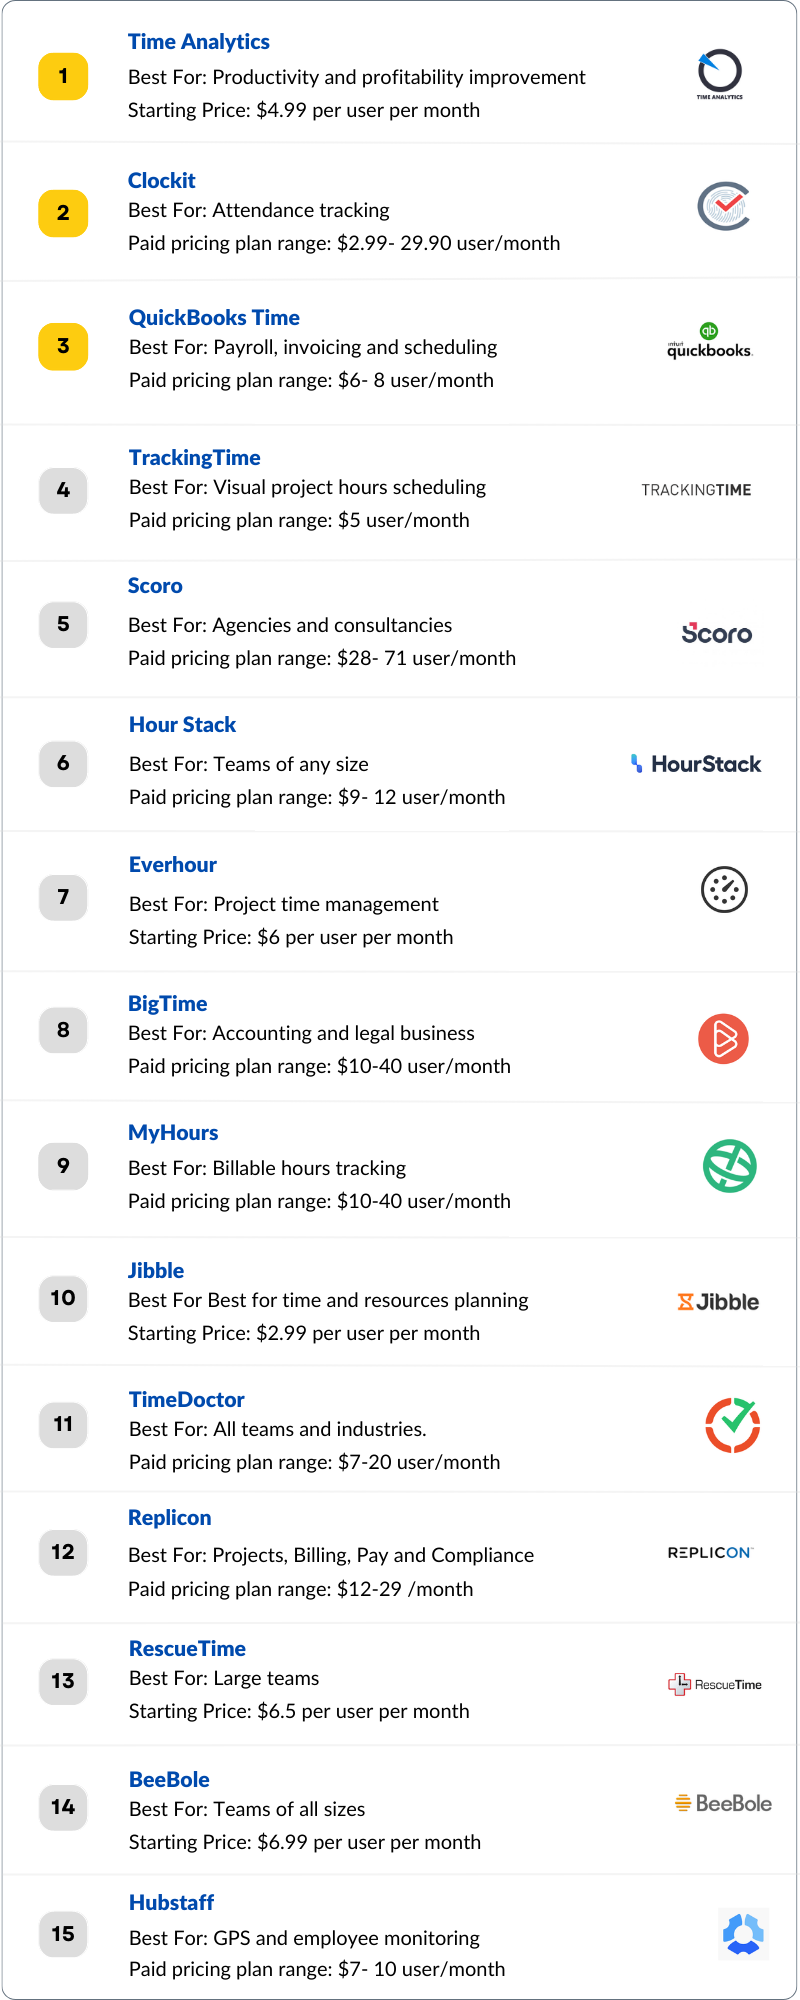Click the MyHours green logo
The height and width of the screenshot is (2000, 800).
(x=730, y=1166)
